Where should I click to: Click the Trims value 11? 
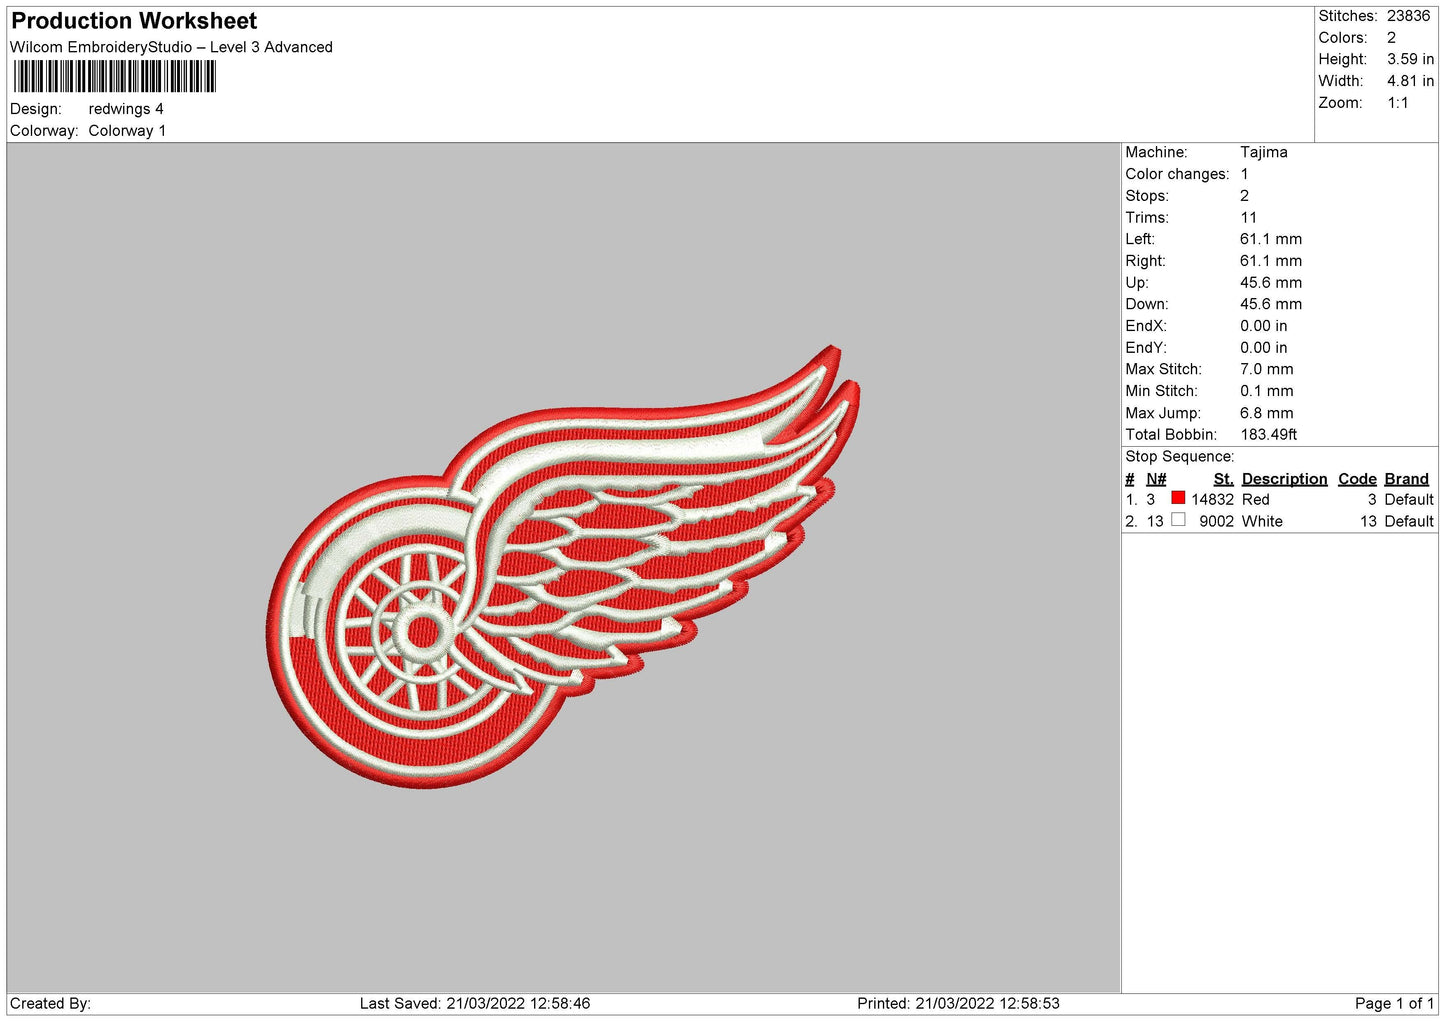1248,218
